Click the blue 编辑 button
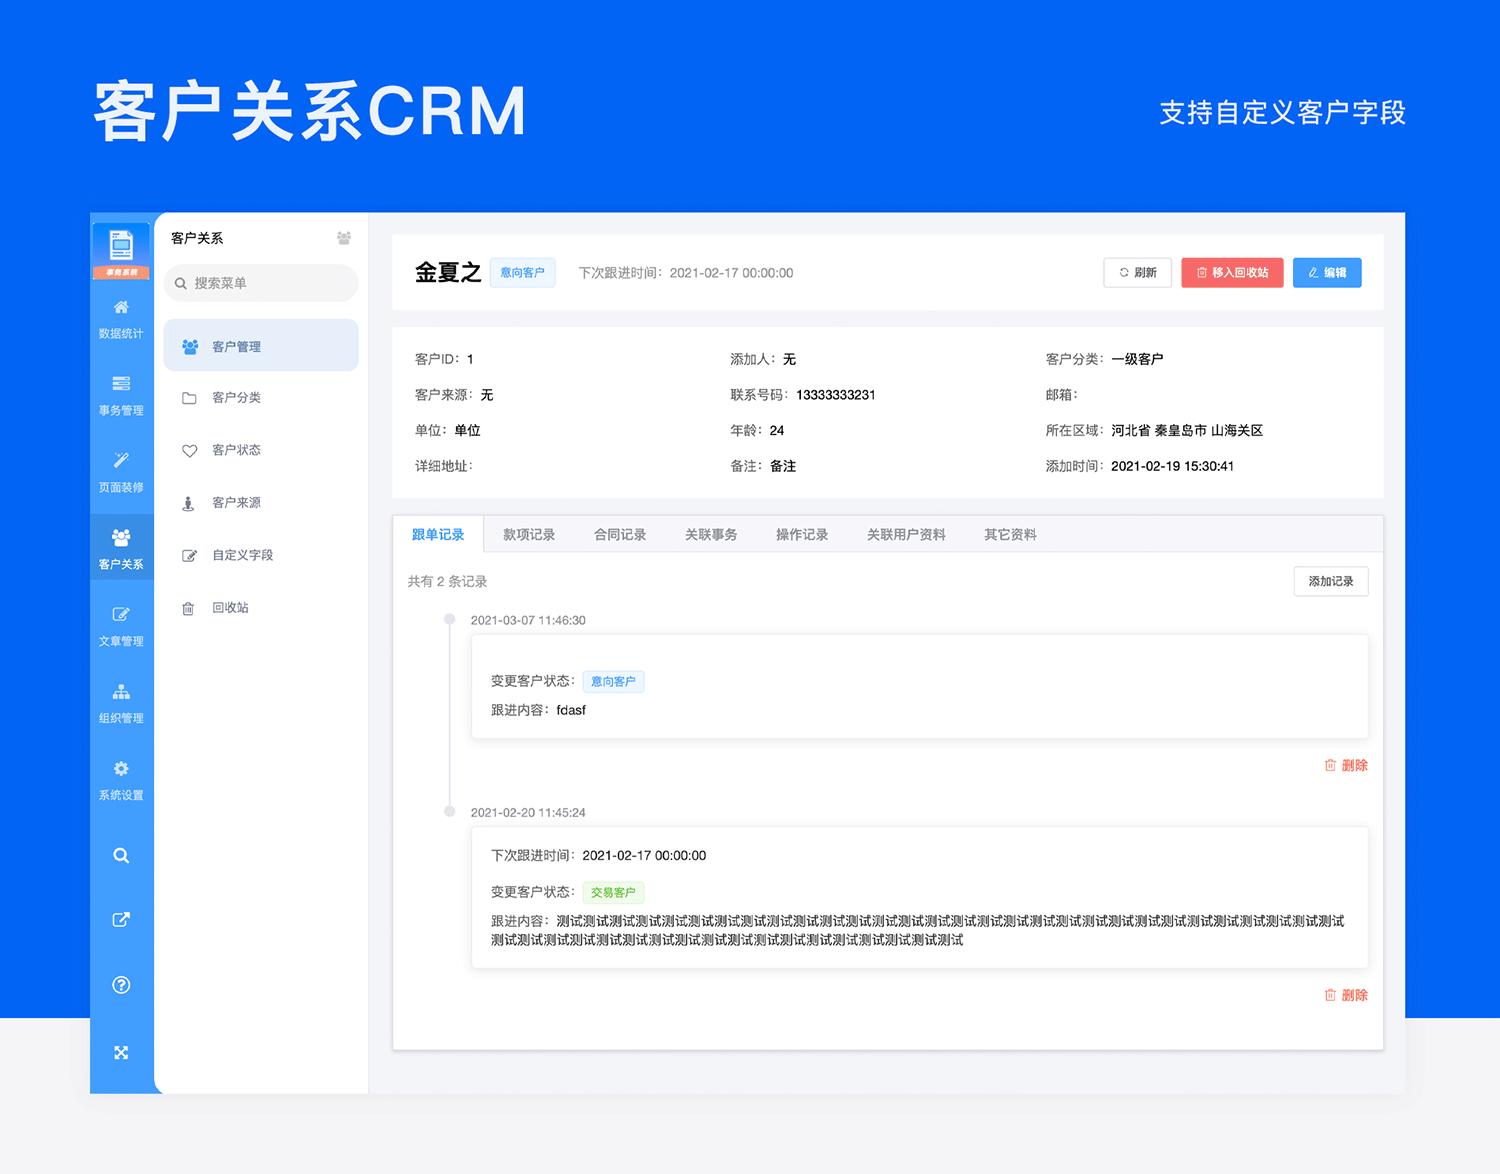Image resolution: width=1500 pixels, height=1174 pixels. coord(1326,273)
